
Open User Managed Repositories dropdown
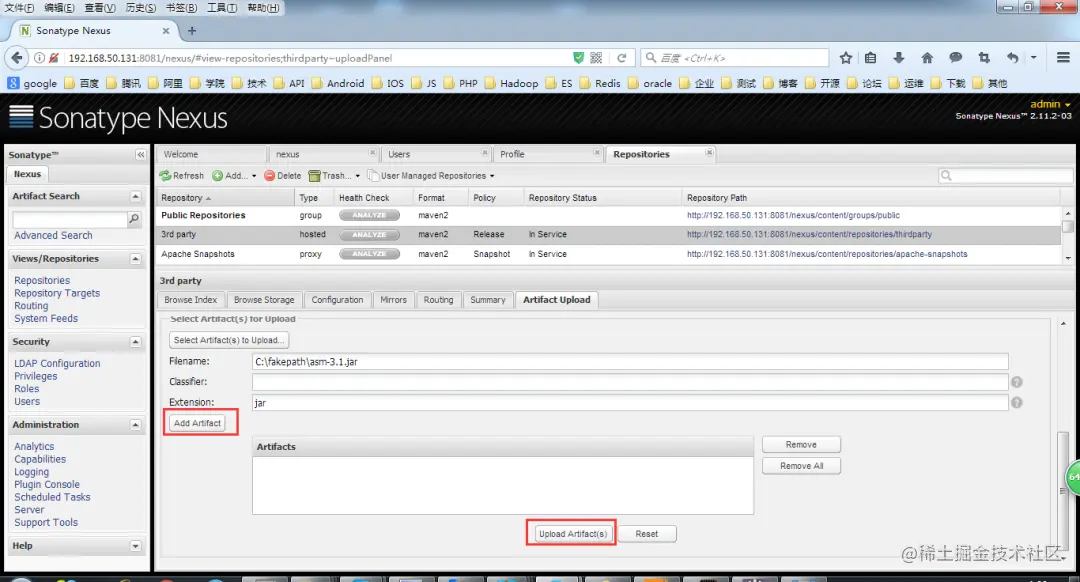point(431,176)
